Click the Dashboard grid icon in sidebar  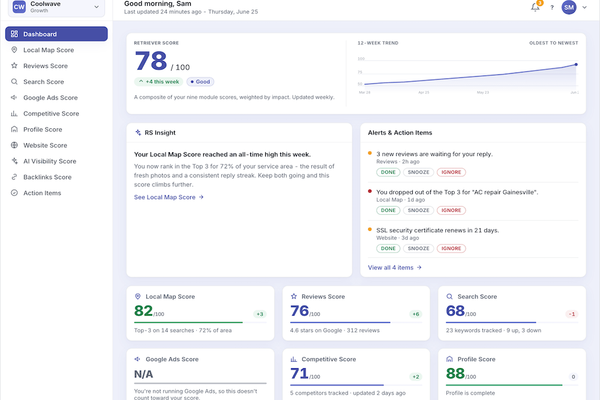point(14,34)
